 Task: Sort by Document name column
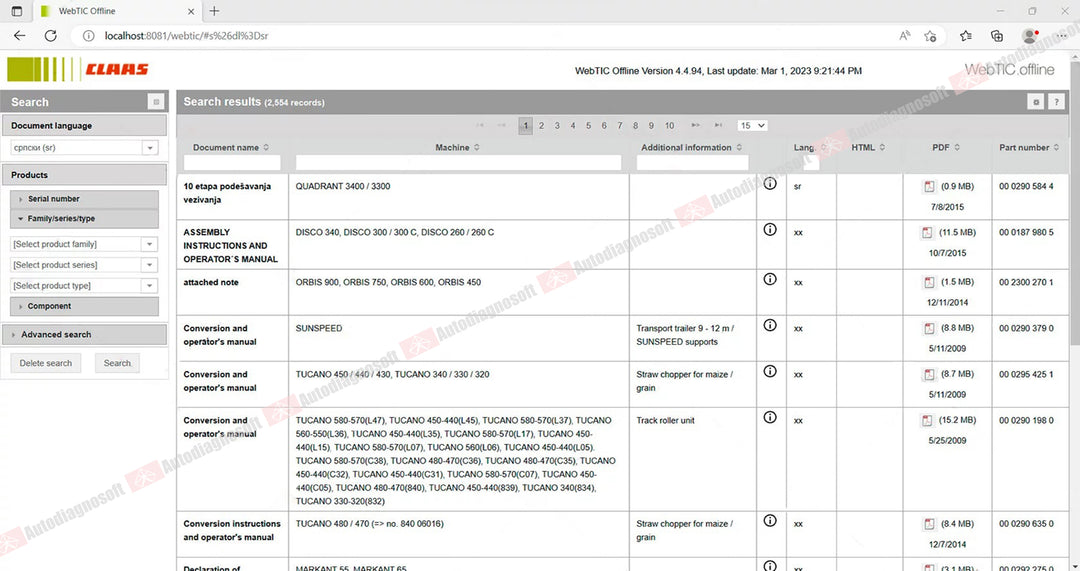231,147
